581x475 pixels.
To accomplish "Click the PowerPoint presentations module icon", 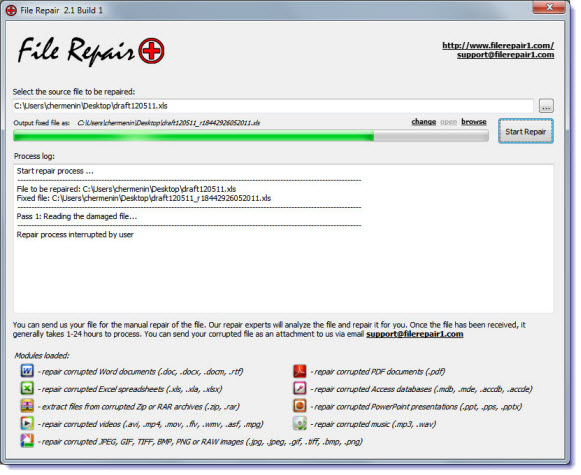I will pos(300,406).
